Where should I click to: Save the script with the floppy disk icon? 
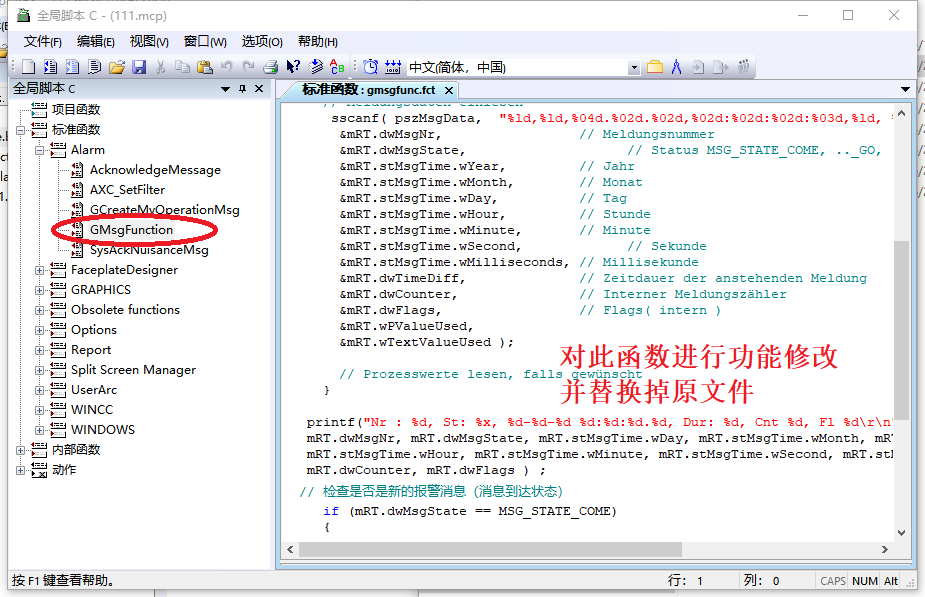click(139, 67)
